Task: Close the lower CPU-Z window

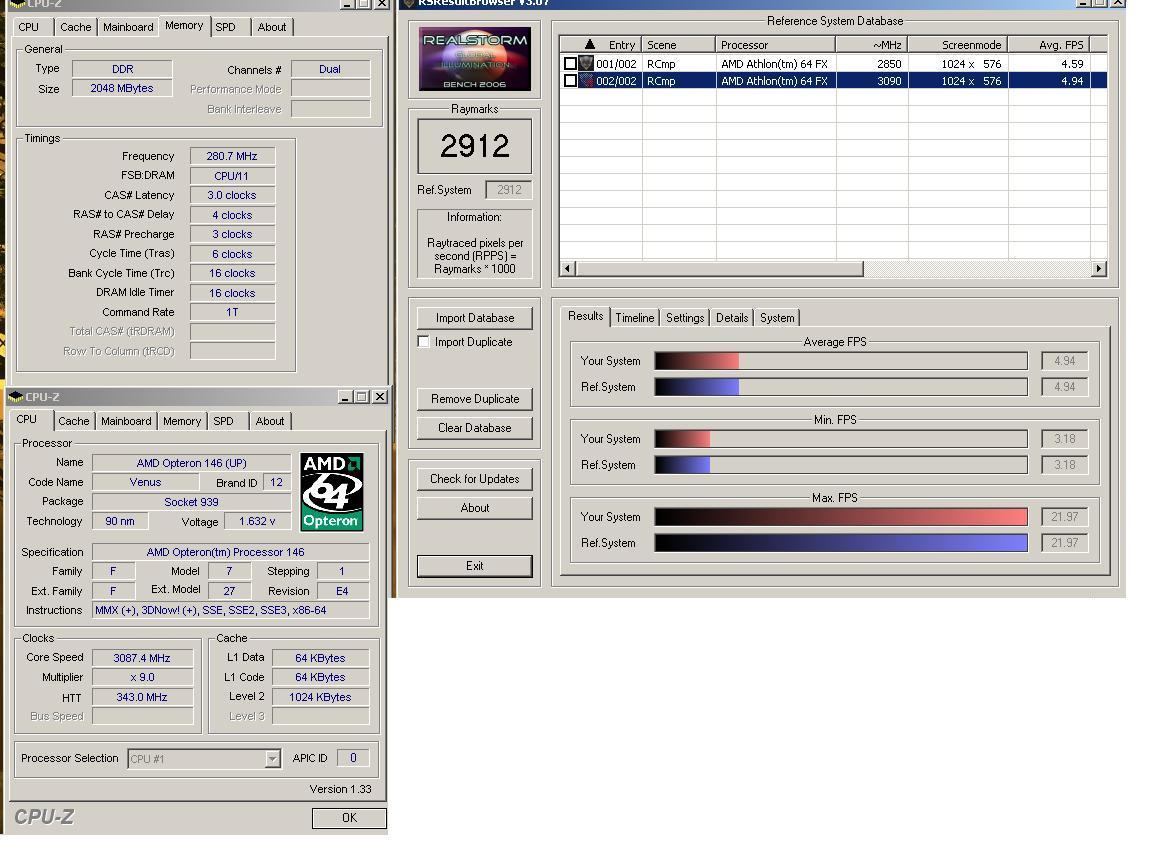Action: point(379,397)
